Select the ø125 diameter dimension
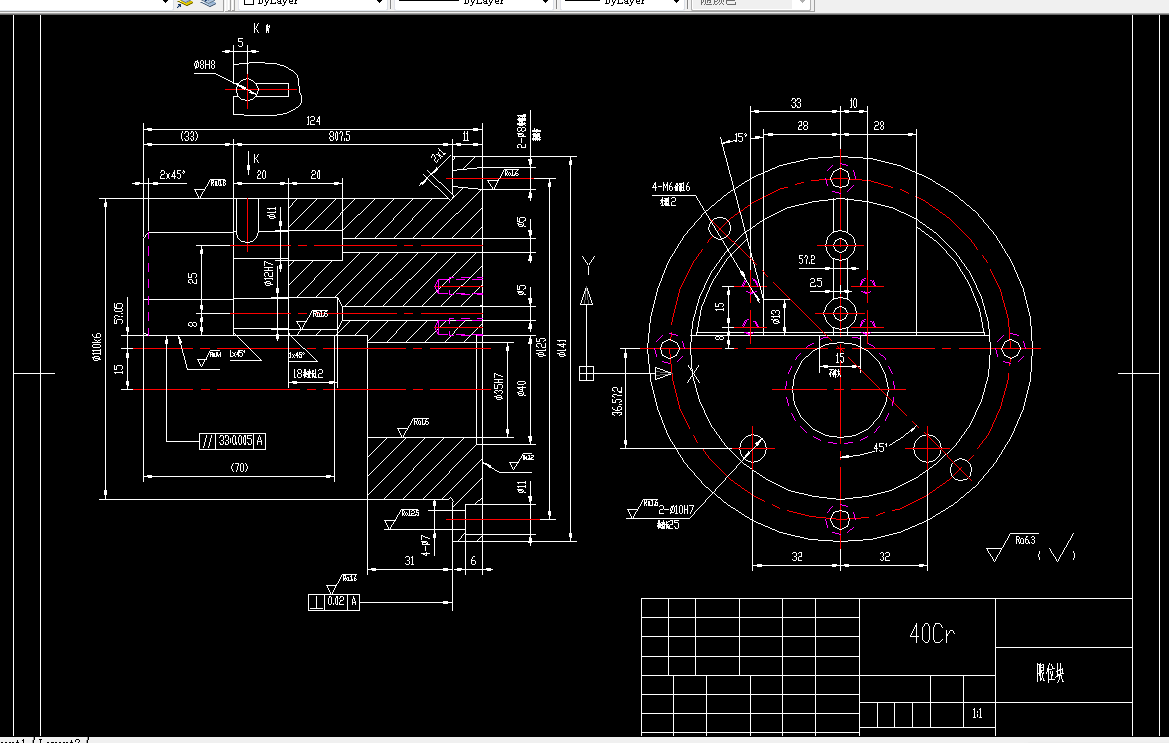Image resolution: width=1169 pixels, height=743 pixels. tap(542, 347)
